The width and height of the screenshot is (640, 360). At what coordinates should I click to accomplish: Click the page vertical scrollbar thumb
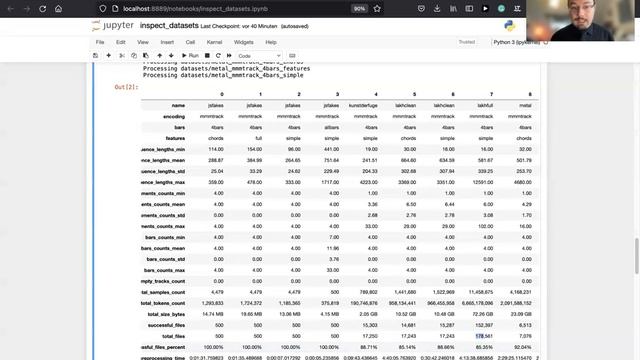(x=637, y=256)
